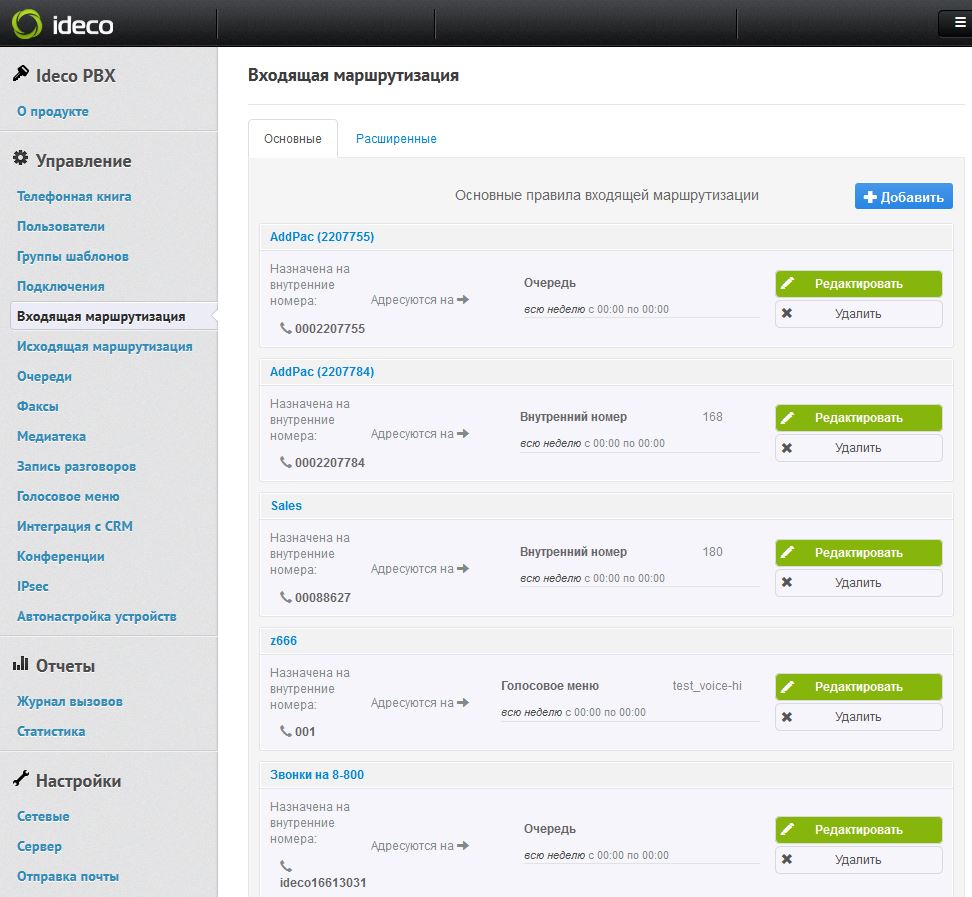972x897 pixels.
Task: Click the plus icon on the Добавить button
Action: click(x=870, y=197)
